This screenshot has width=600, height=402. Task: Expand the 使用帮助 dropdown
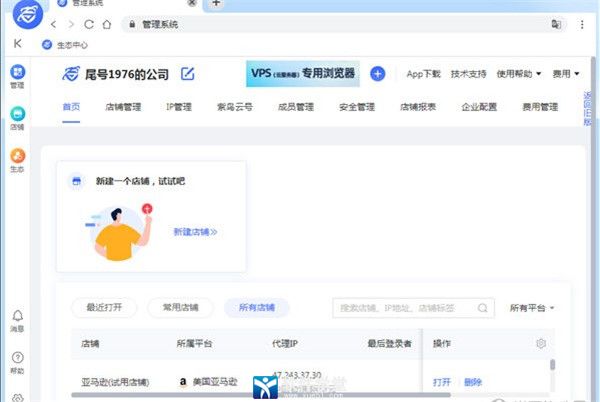518,74
